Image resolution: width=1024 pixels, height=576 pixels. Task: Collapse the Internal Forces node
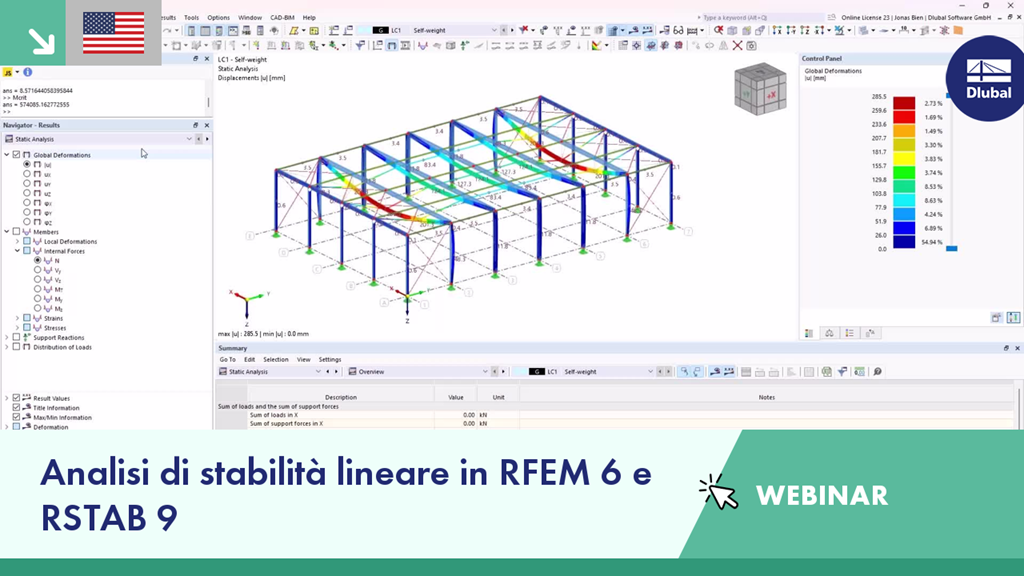pyautogui.click(x=18, y=251)
